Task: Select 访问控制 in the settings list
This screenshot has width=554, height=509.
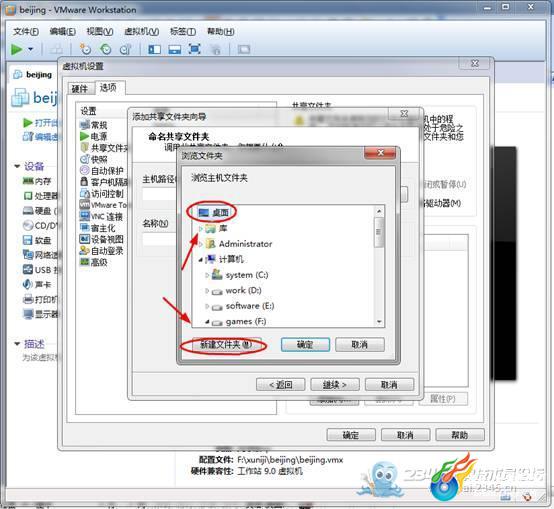Action: (102, 194)
